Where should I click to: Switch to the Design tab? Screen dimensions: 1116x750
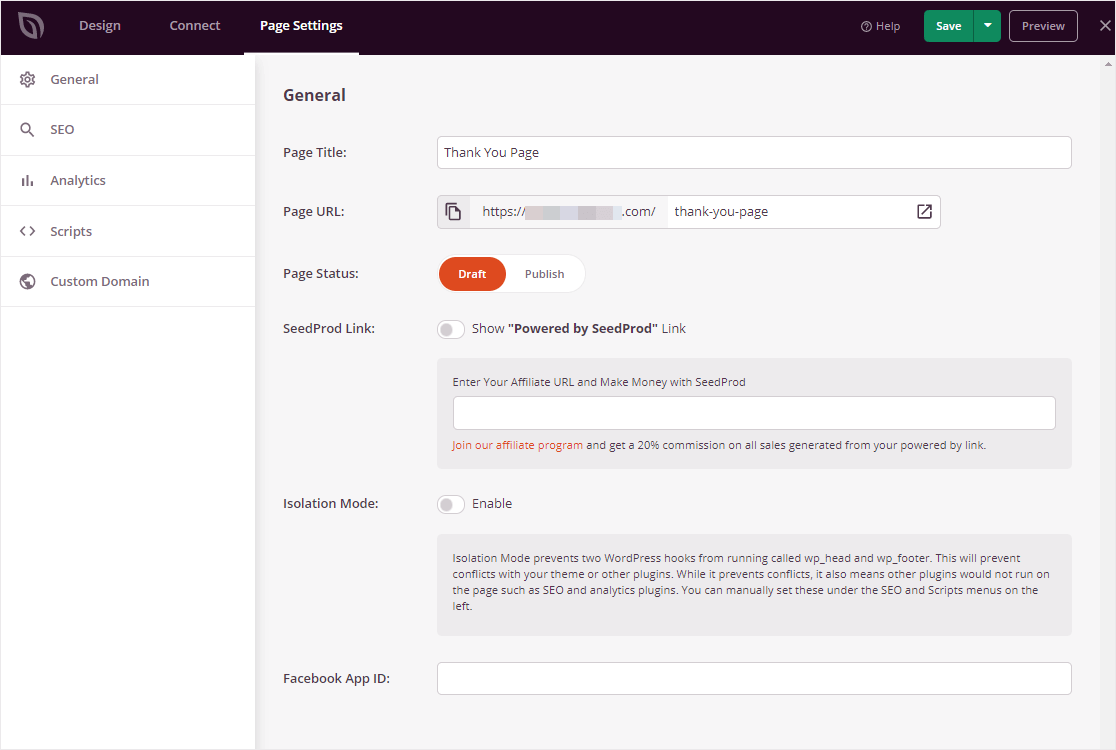[100, 26]
